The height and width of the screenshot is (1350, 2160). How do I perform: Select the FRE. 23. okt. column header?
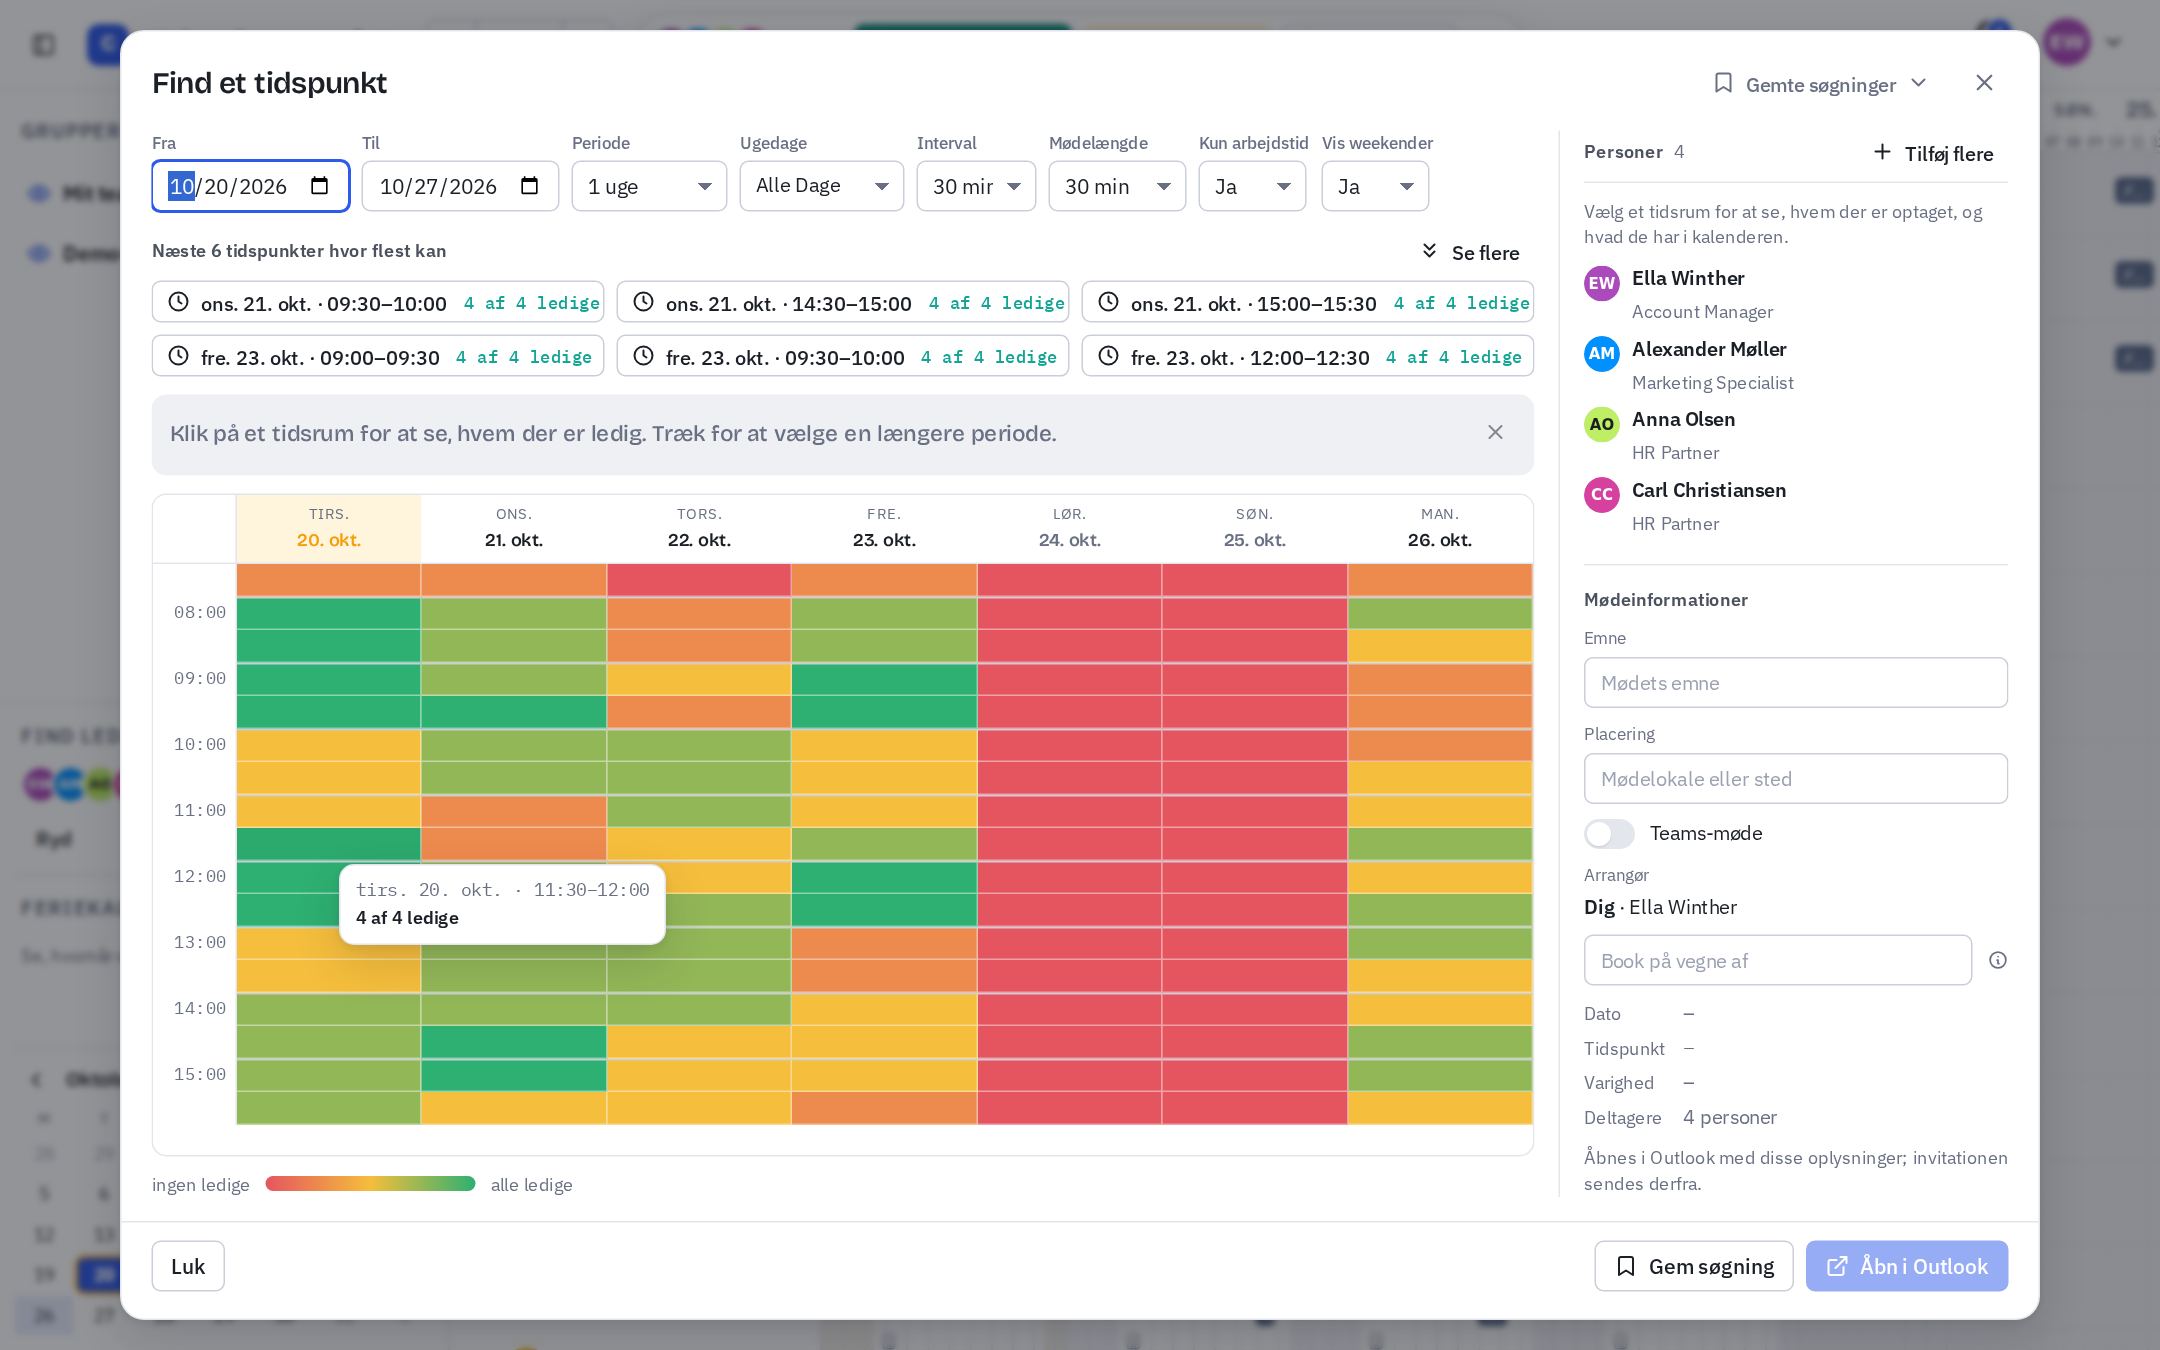[884, 528]
